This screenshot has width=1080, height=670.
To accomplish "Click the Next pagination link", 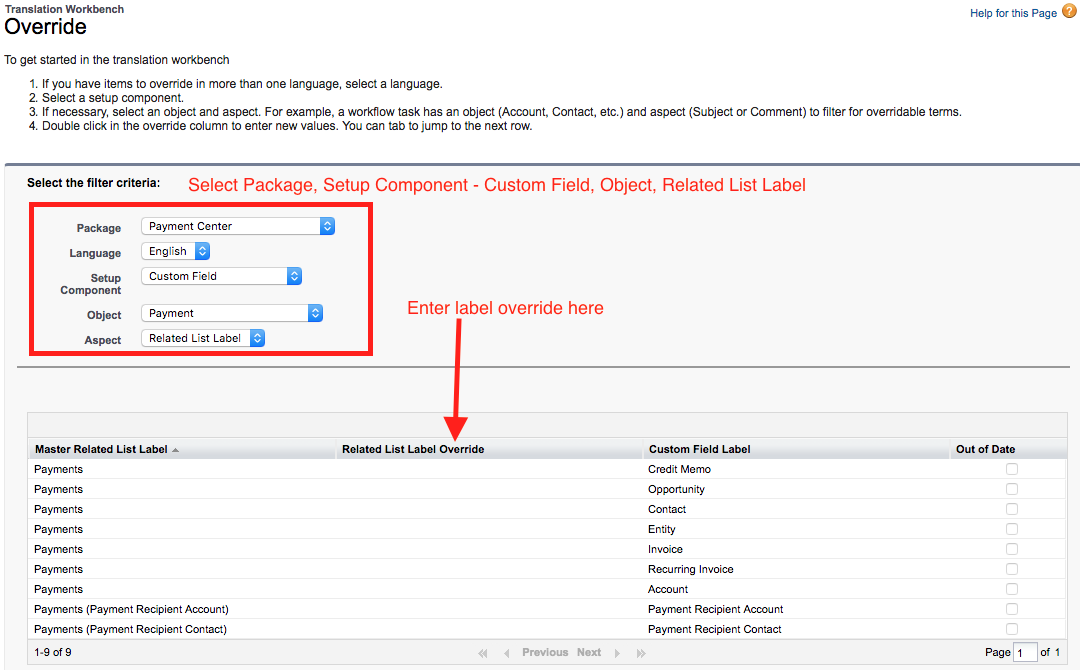I will coord(589,652).
